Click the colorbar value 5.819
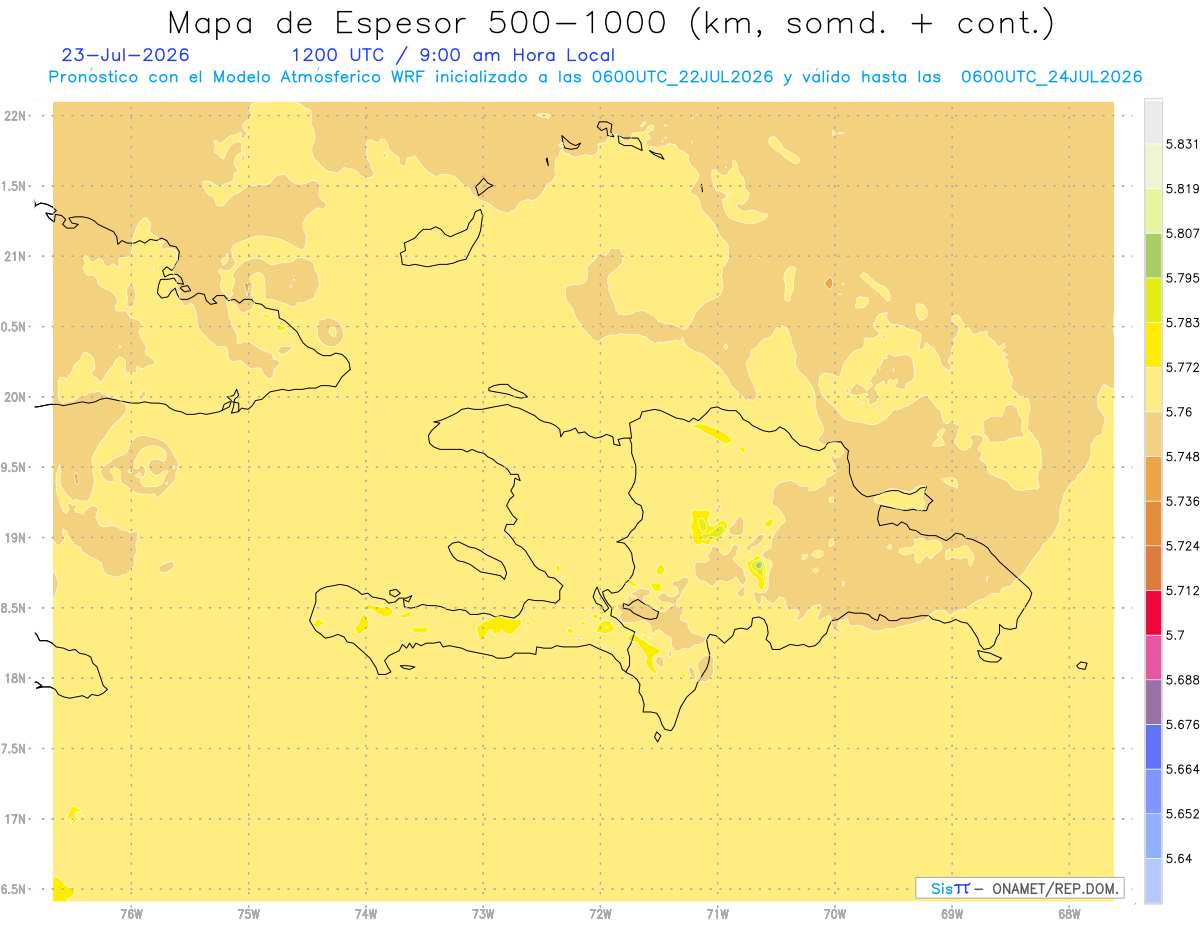The height and width of the screenshot is (927, 1200). click(x=1182, y=189)
